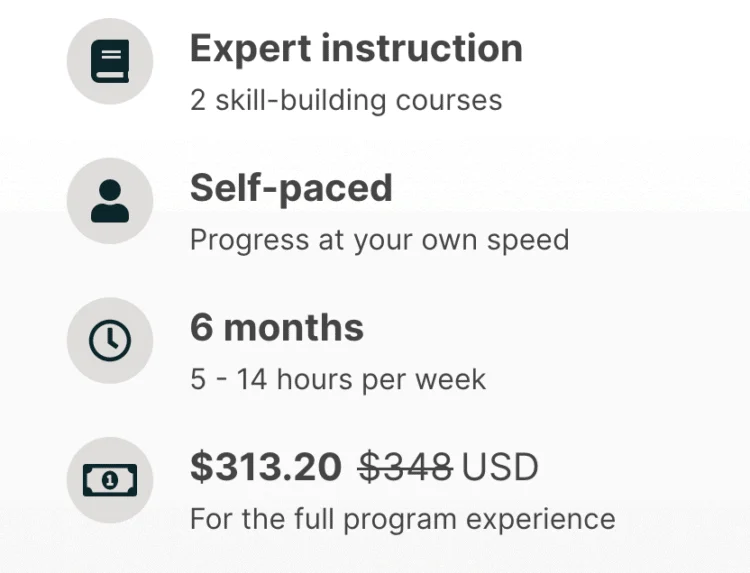Click the USD currency label
This screenshot has height=573, width=750.
(x=500, y=467)
